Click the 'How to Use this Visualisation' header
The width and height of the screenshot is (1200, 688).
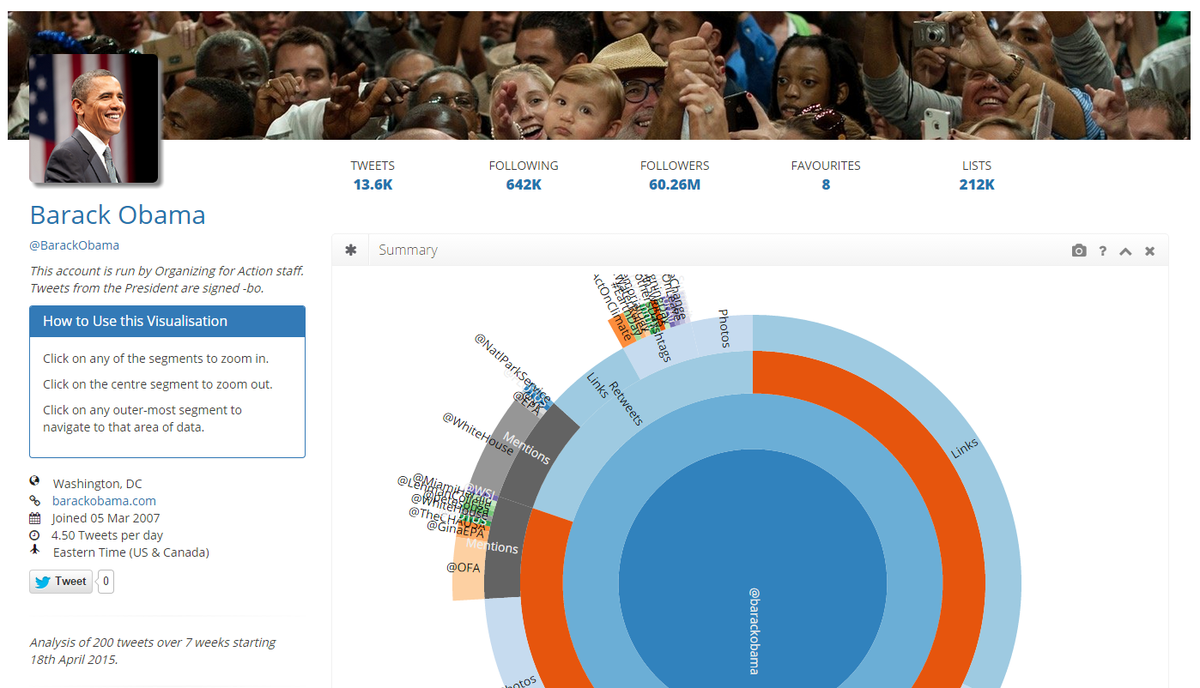coord(167,321)
